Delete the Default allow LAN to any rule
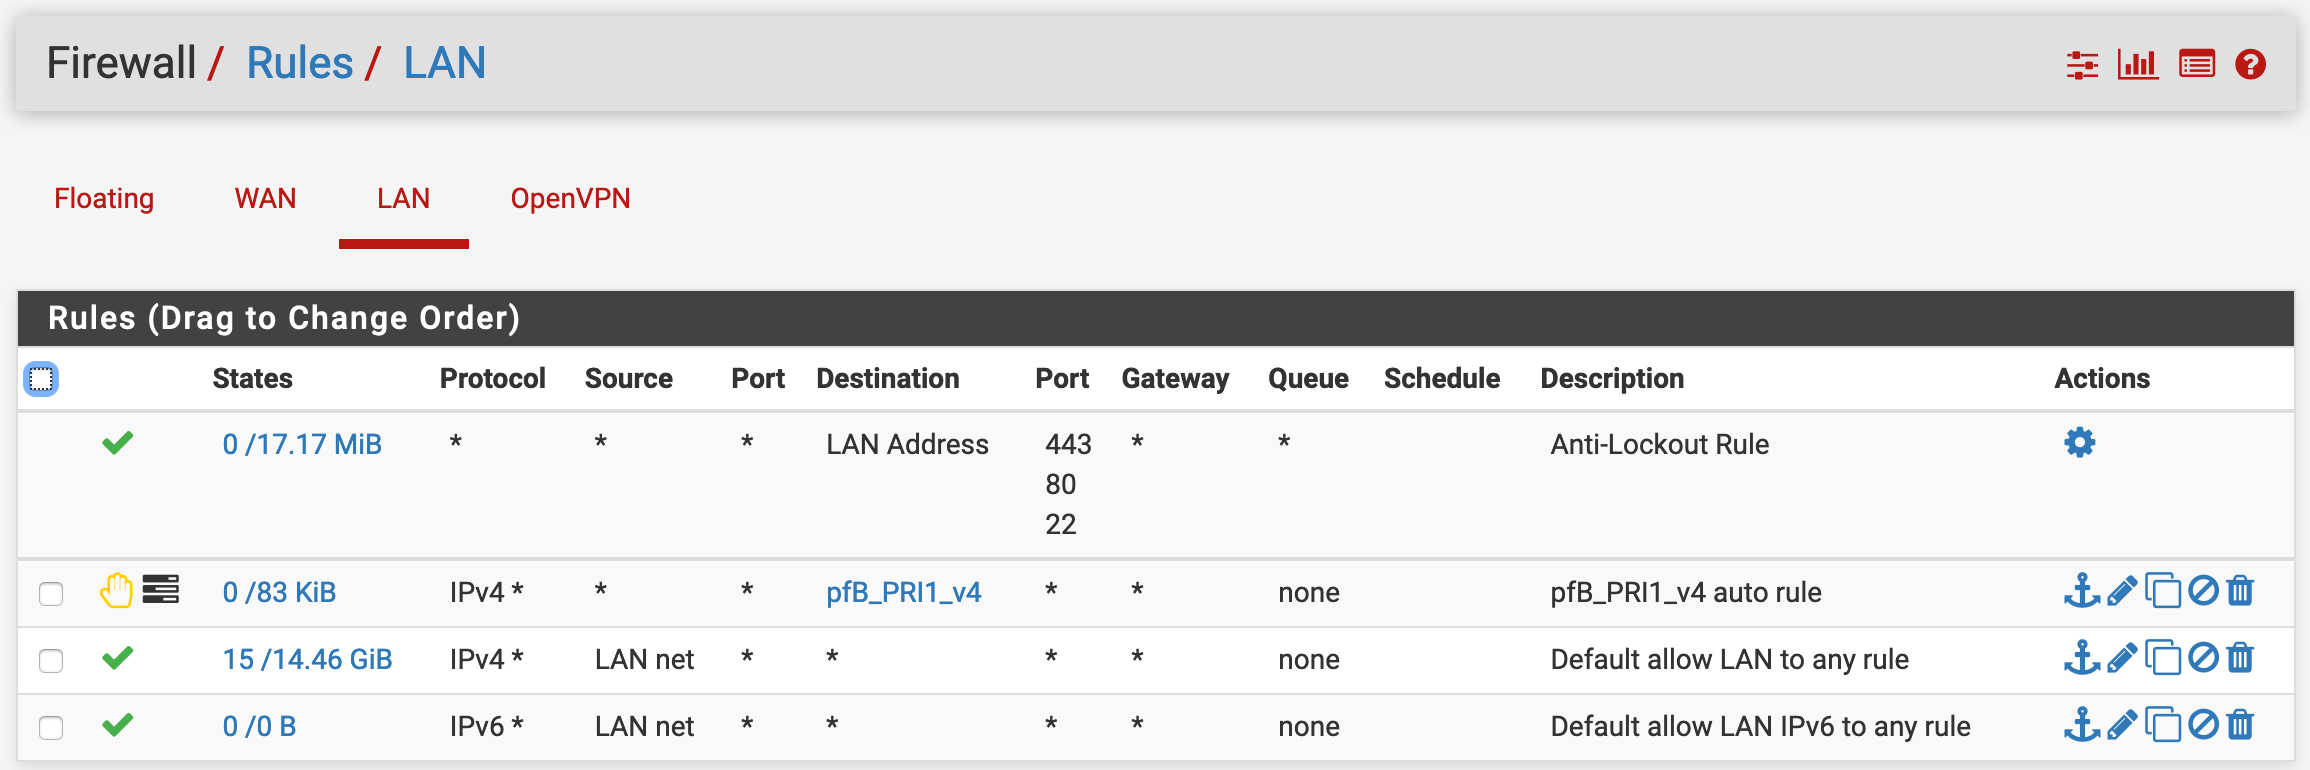 2241,658
